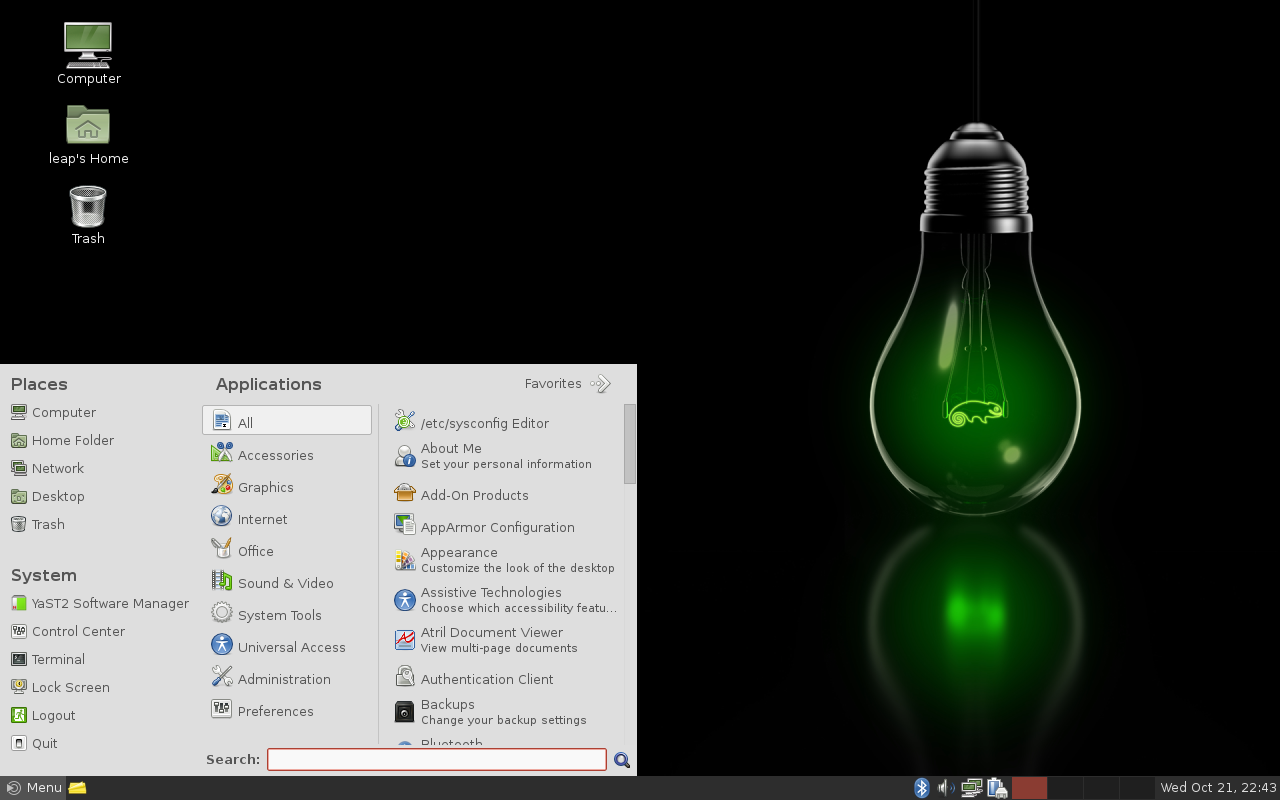Screen dimensions: 1280x800
Task: Click the applications list scrollbar
Action: click(x=630, y=444)
